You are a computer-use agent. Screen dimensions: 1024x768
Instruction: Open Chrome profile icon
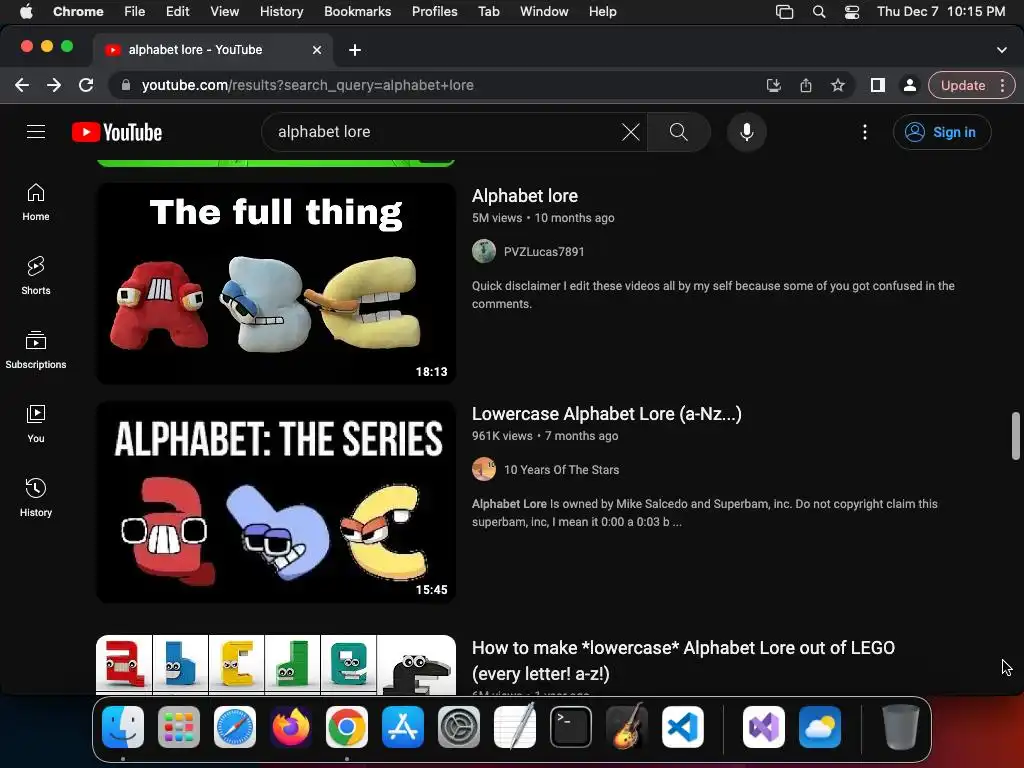909,85
